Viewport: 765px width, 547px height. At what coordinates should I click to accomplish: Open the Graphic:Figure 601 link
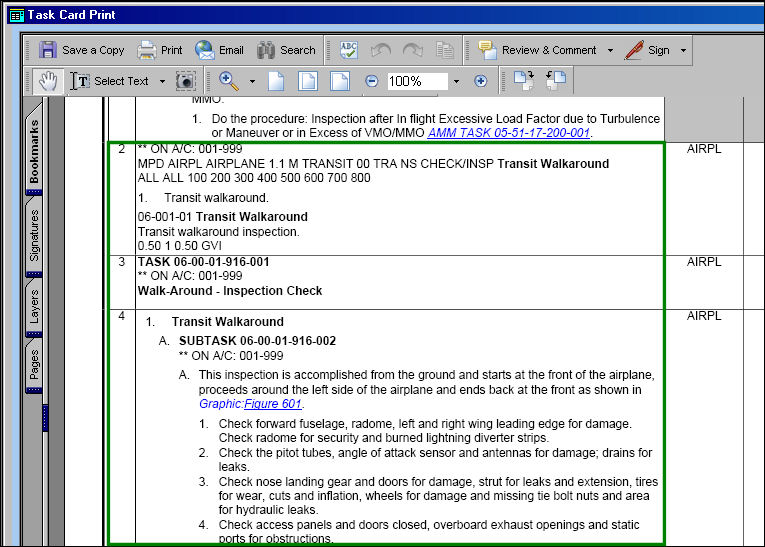tap(250, 404)
